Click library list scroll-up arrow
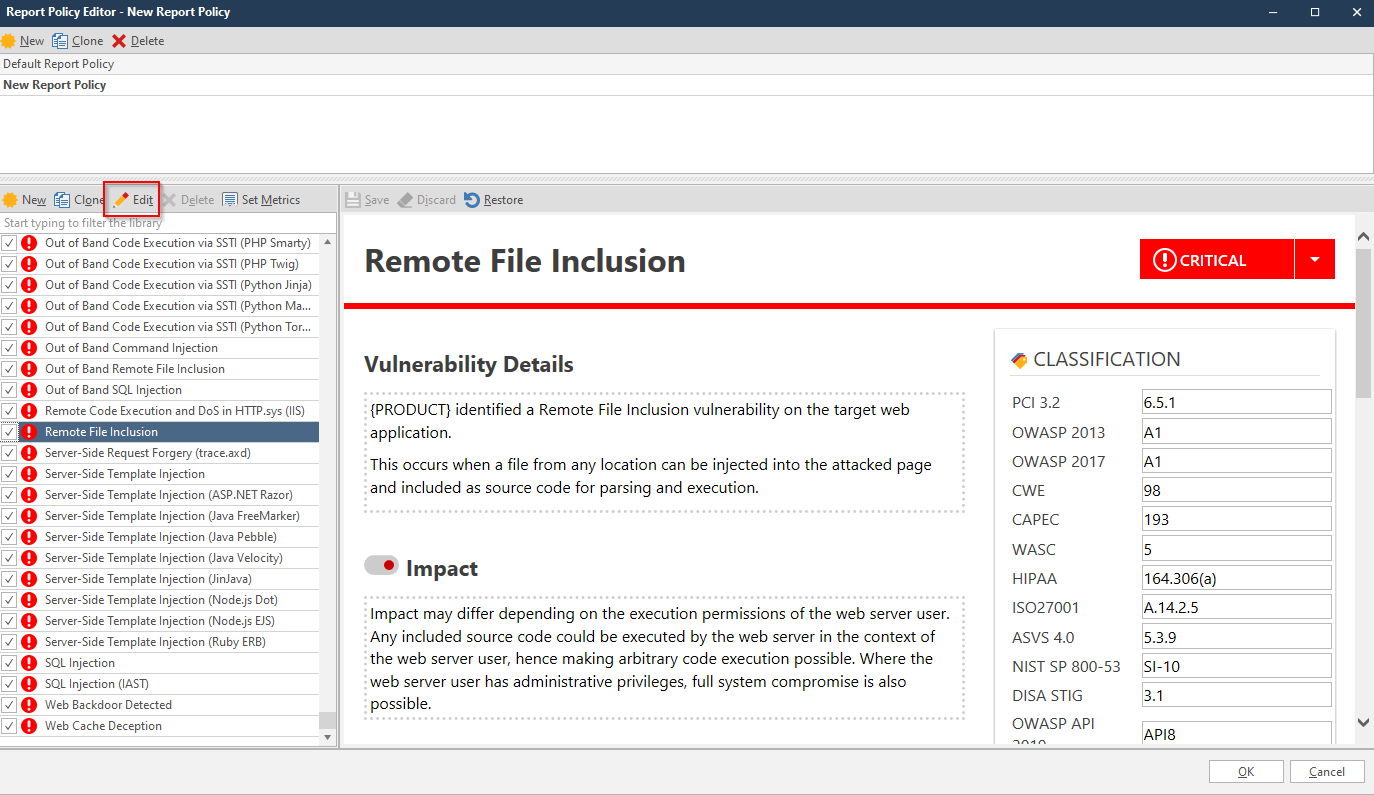Screen dimensions: 1374x795 328,243
